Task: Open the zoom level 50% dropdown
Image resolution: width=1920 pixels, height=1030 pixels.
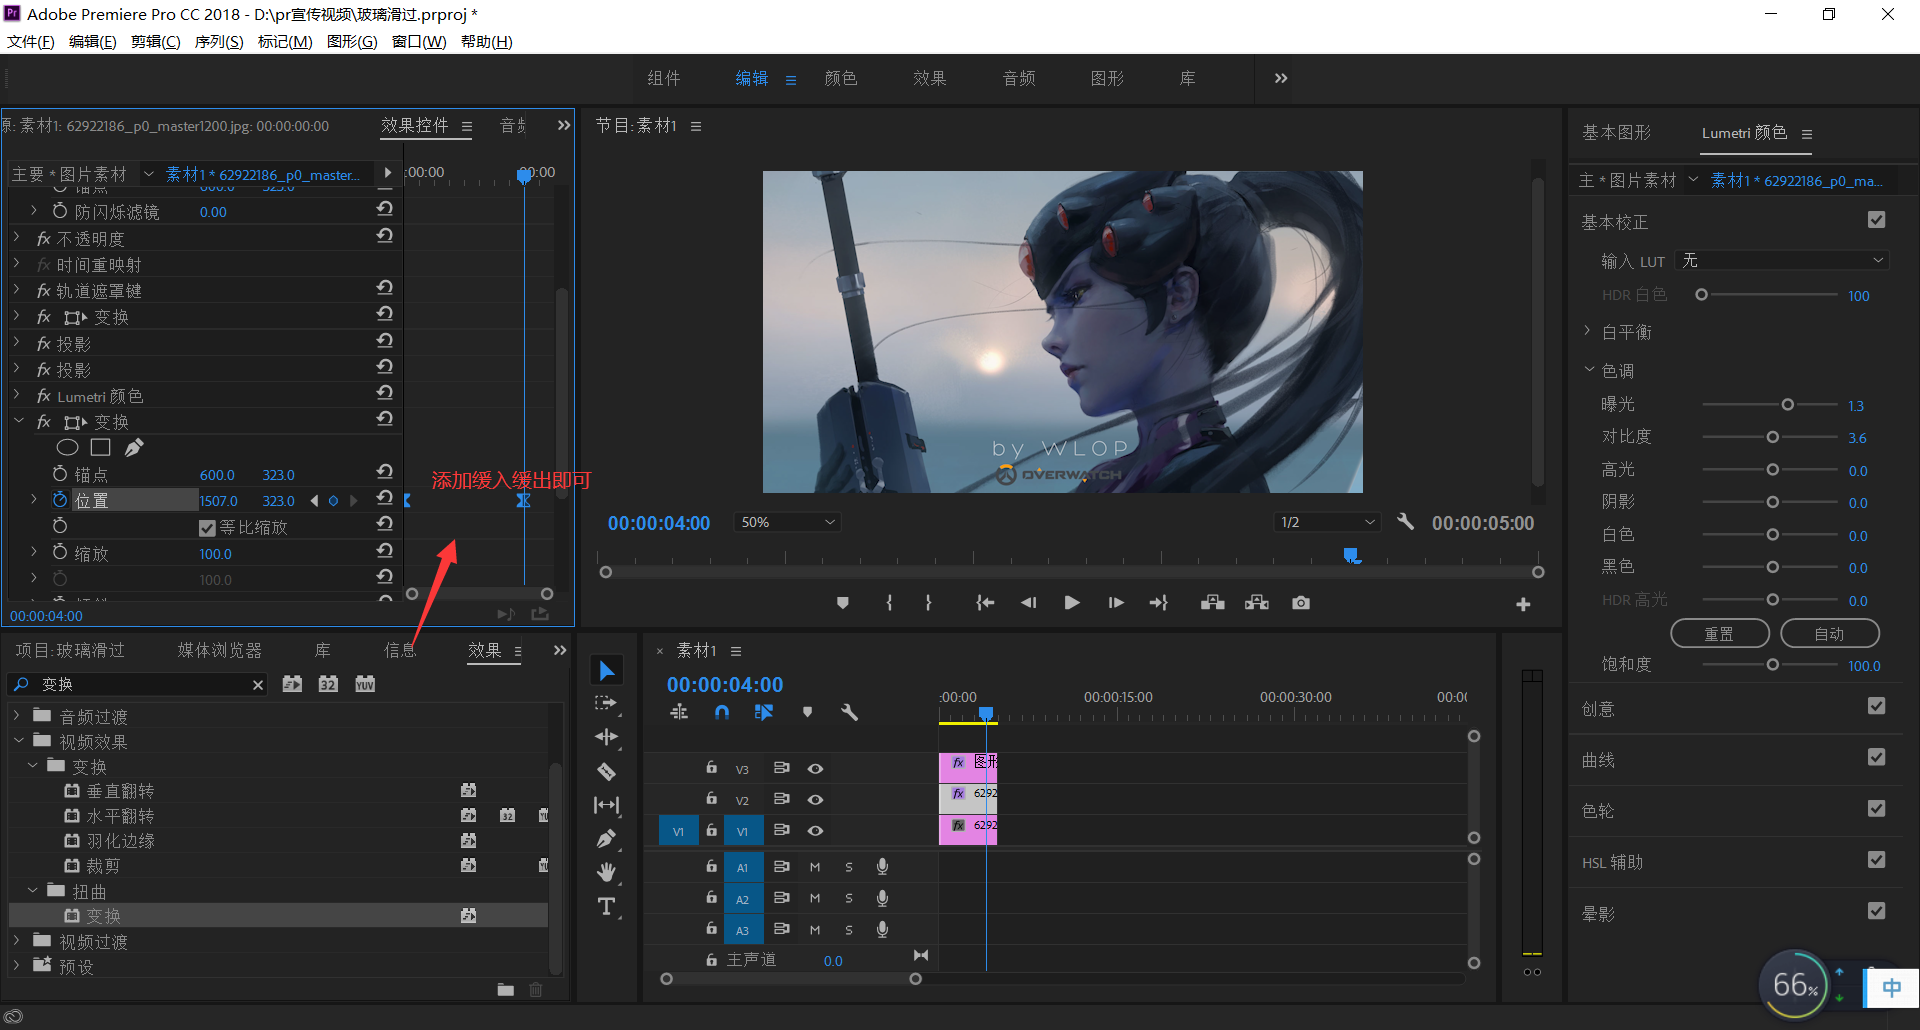Action: coord(787,522)
